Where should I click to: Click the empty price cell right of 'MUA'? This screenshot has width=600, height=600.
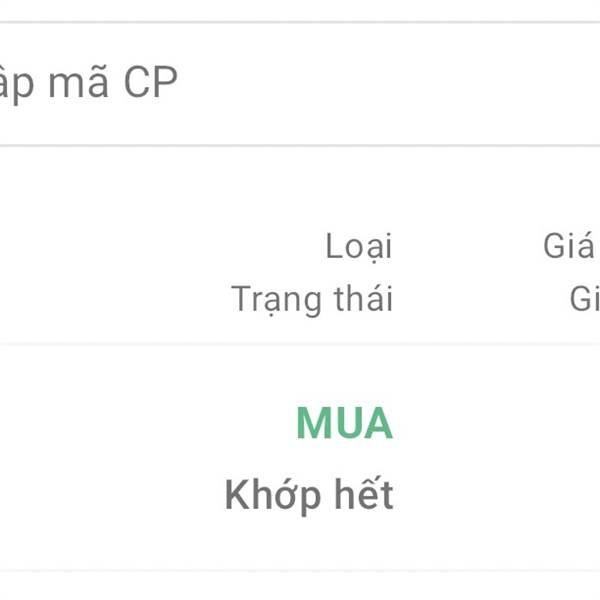497,423
